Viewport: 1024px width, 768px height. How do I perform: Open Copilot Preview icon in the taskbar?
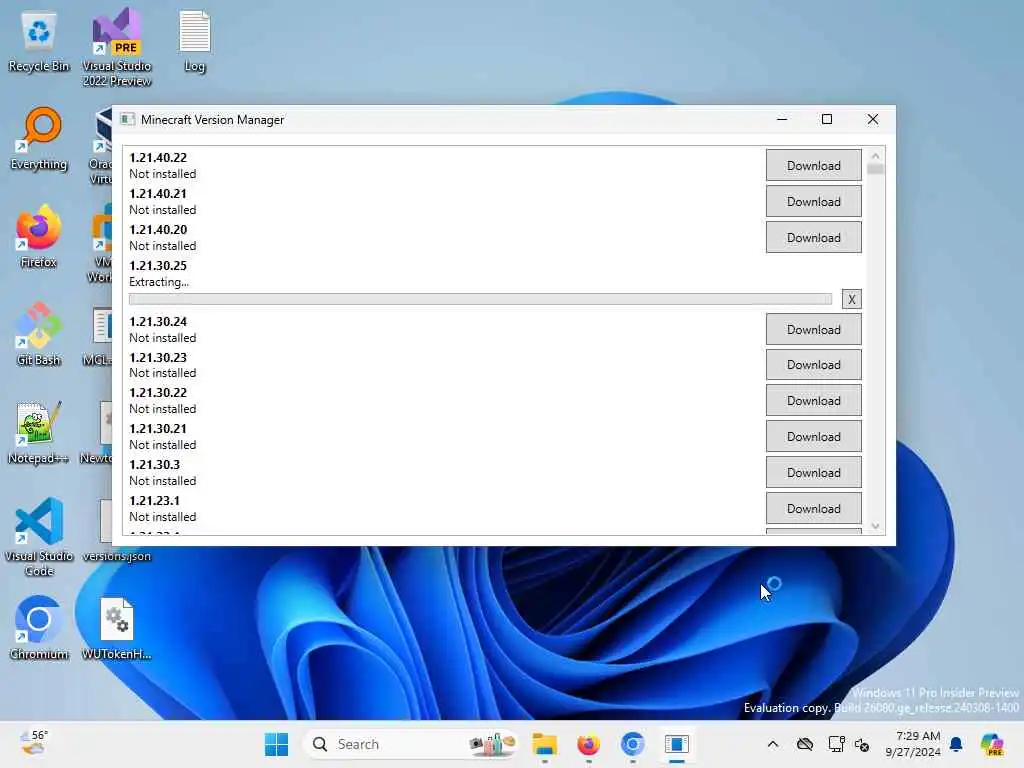point(992,744)
